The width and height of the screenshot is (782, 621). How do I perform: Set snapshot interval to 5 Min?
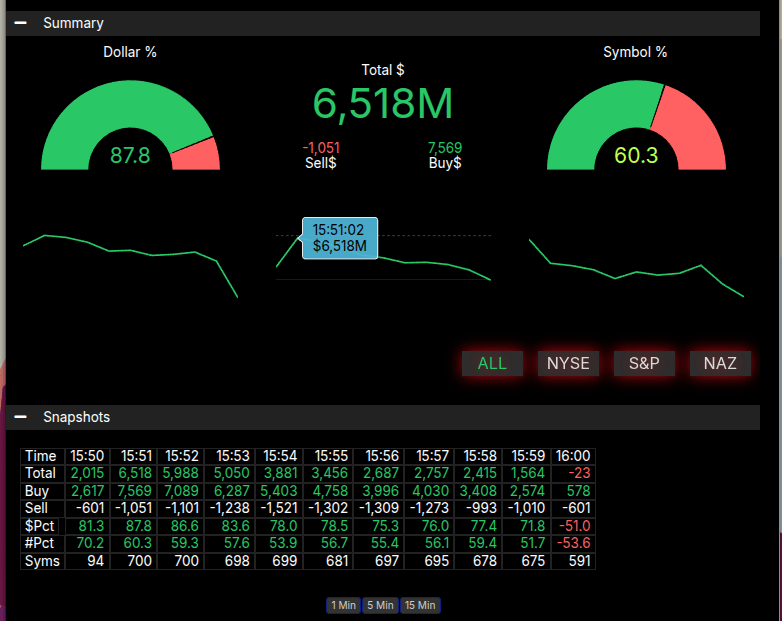(x=379, y=605)
